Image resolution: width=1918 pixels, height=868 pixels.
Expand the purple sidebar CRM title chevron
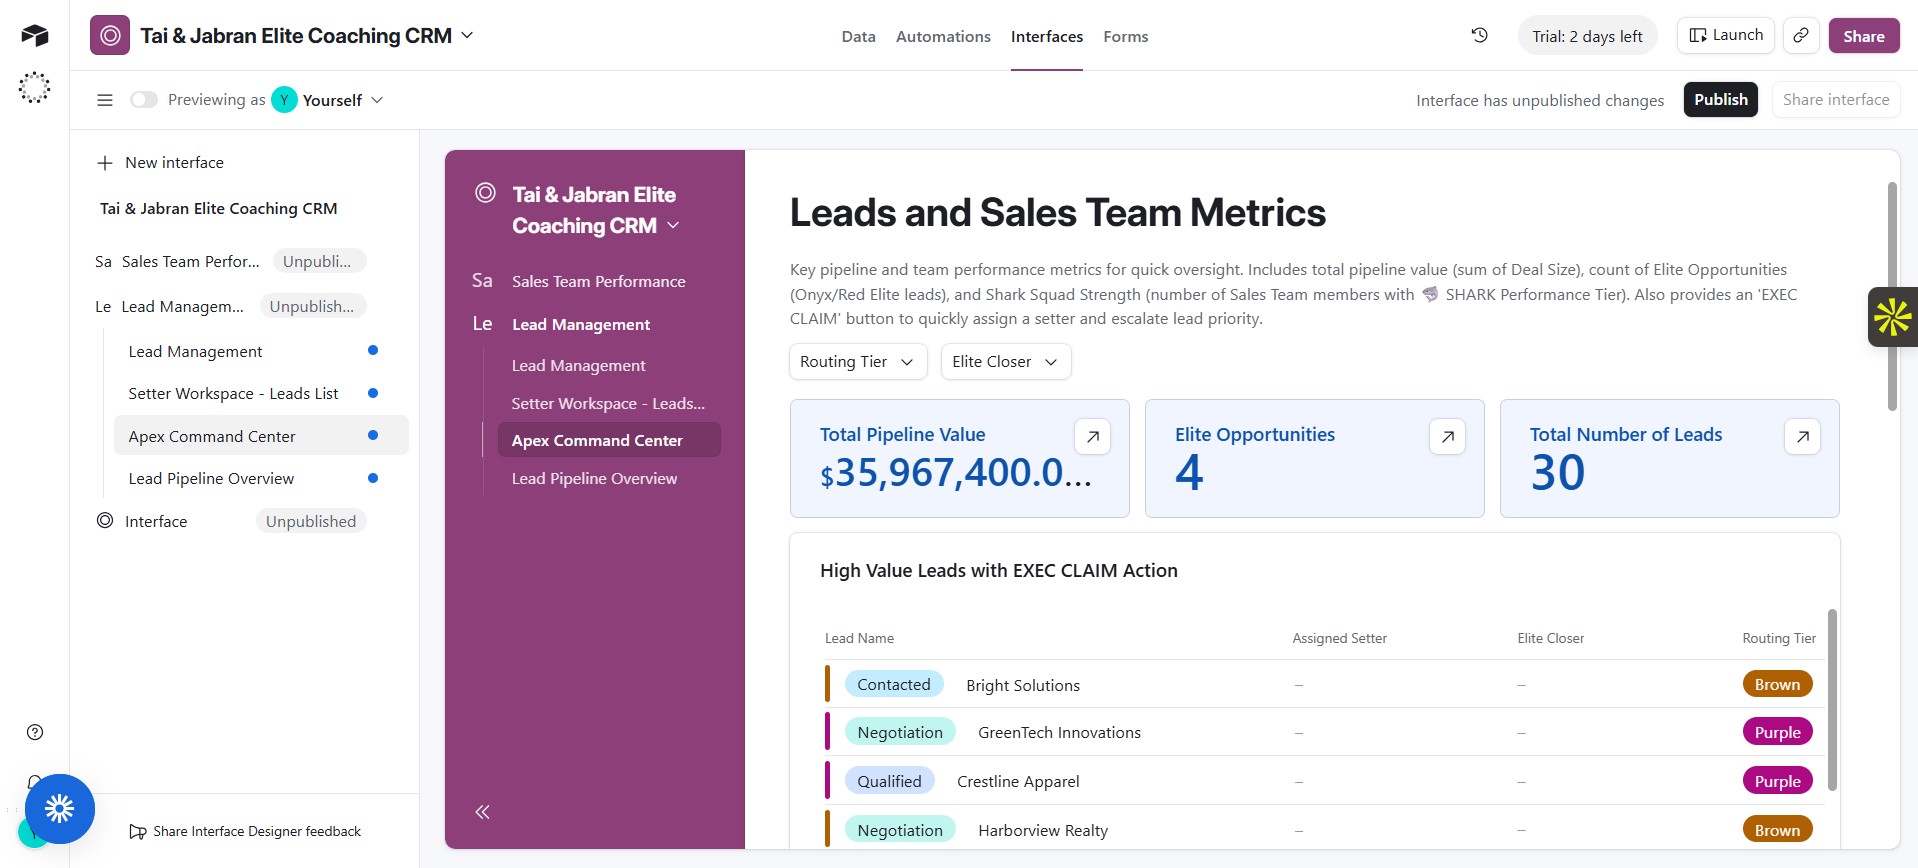tap(673, 225)
